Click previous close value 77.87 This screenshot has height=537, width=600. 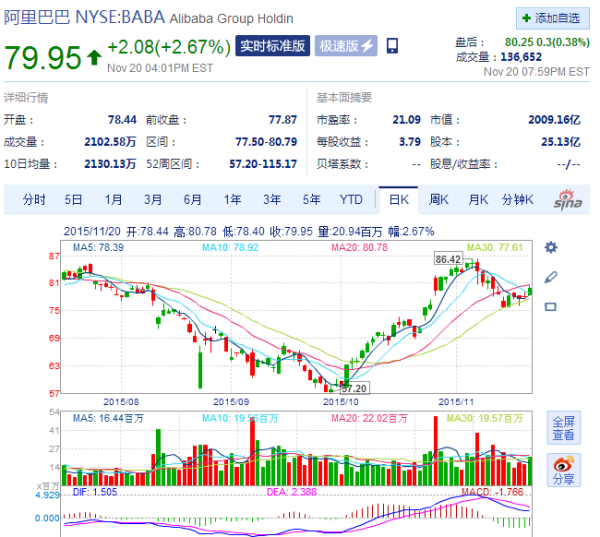pyautogui.click(x=283, y=120)
